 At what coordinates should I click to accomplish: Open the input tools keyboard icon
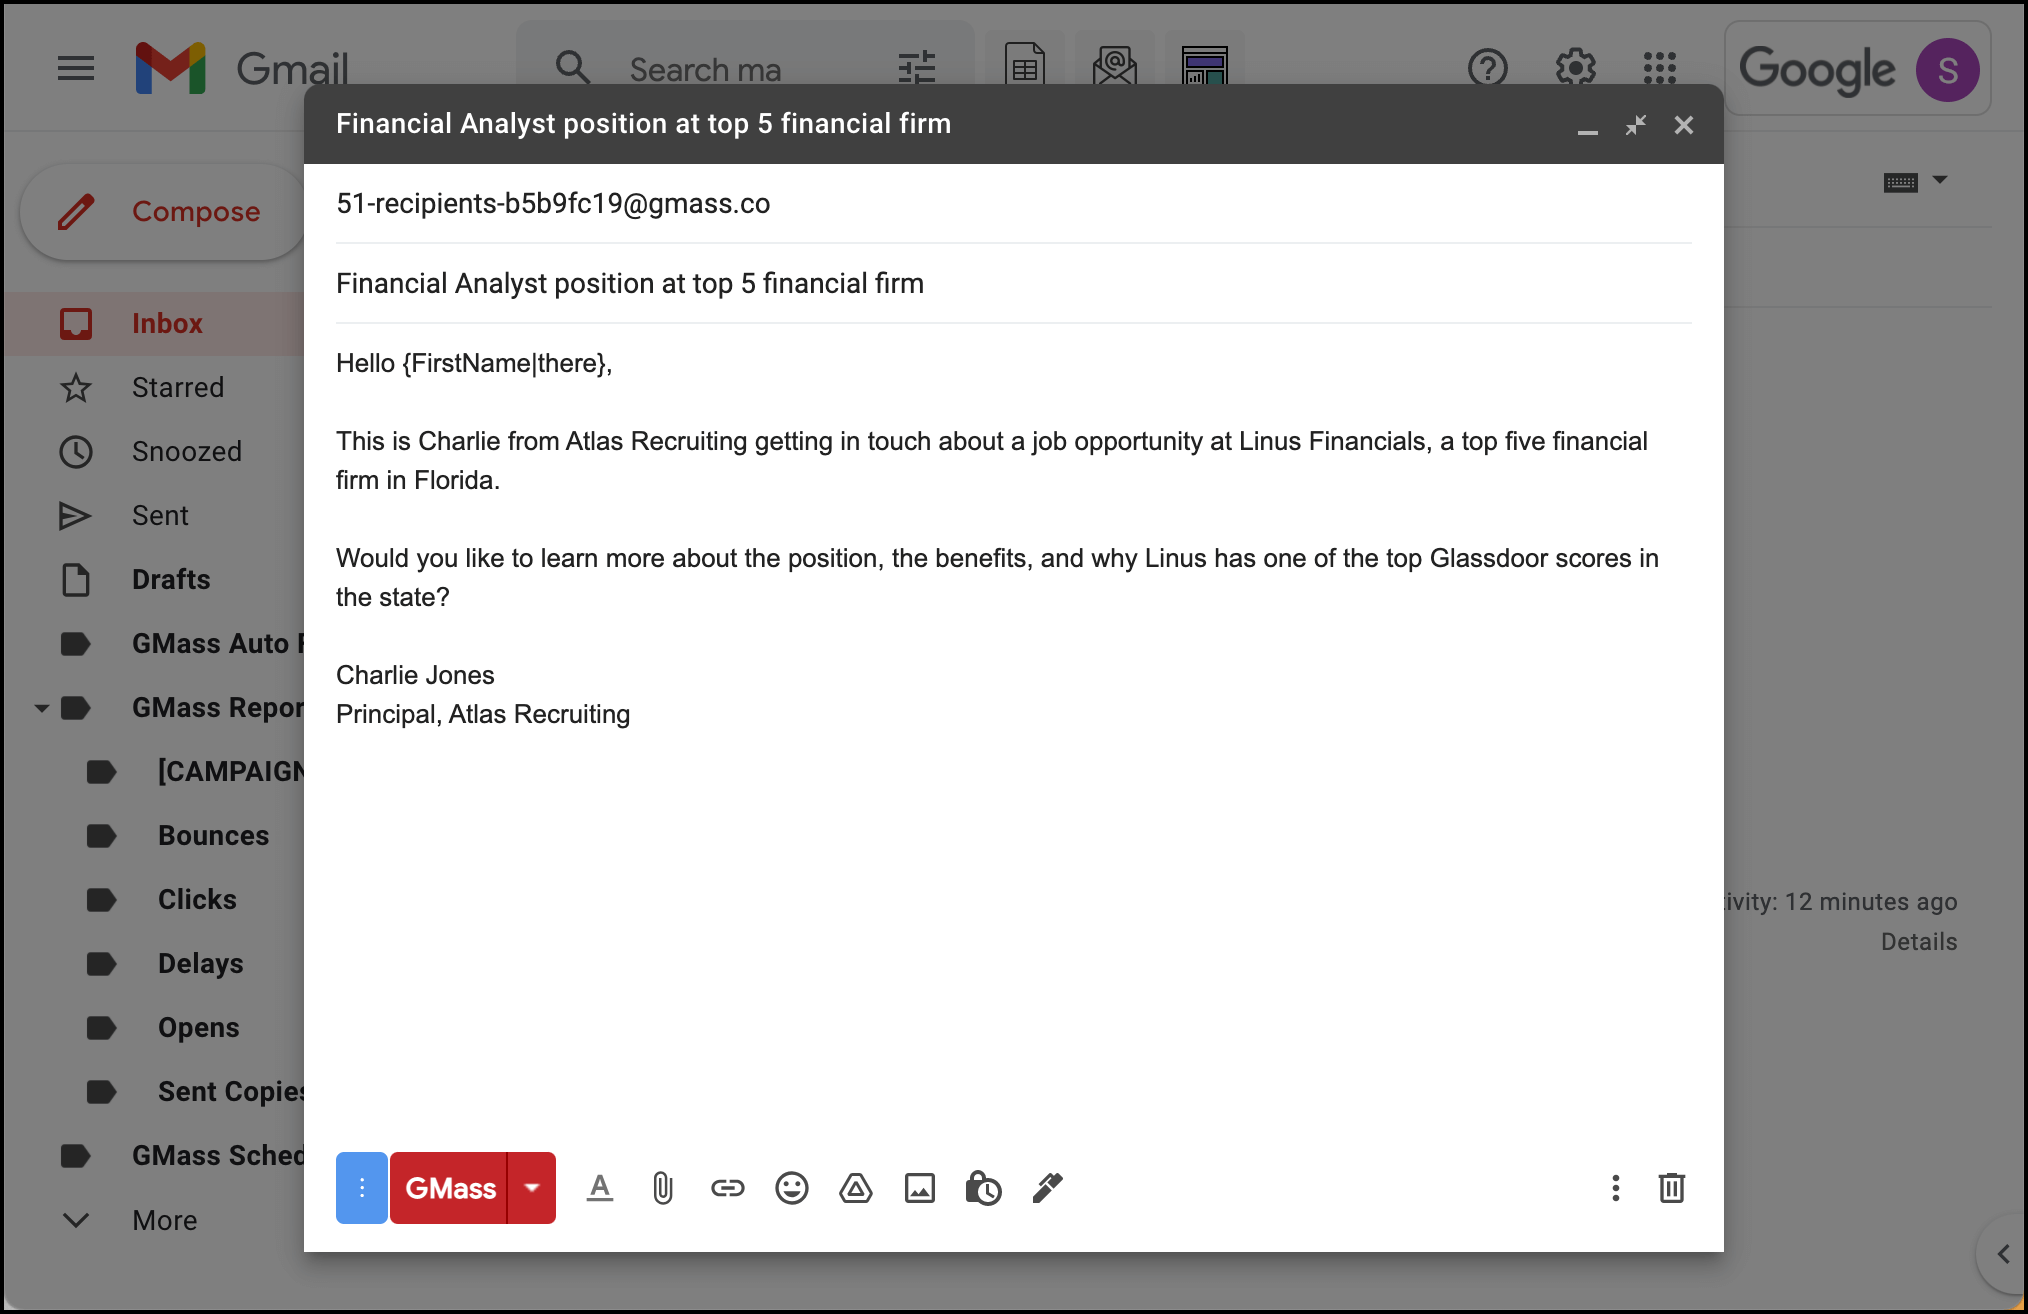(1901, 182)
